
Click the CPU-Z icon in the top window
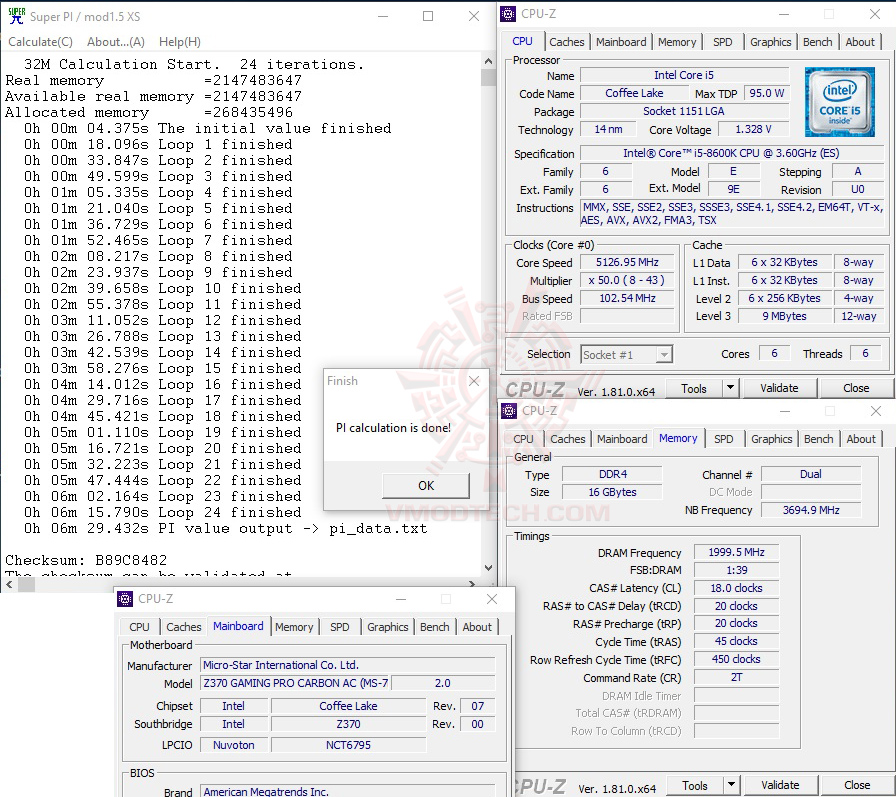(x=507, y=14)
